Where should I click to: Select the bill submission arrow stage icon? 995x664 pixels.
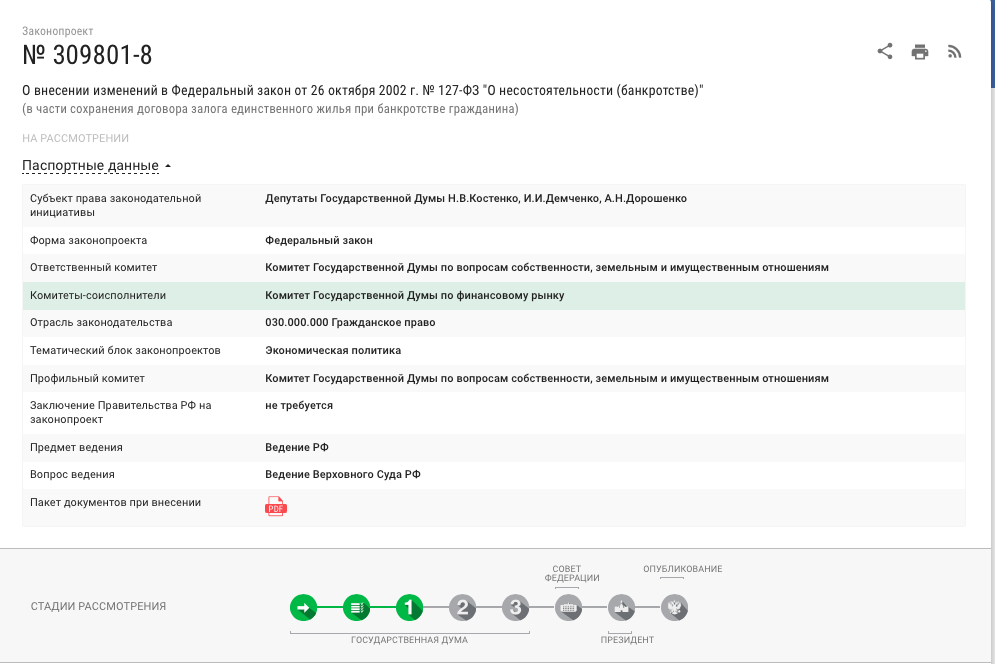303,607
